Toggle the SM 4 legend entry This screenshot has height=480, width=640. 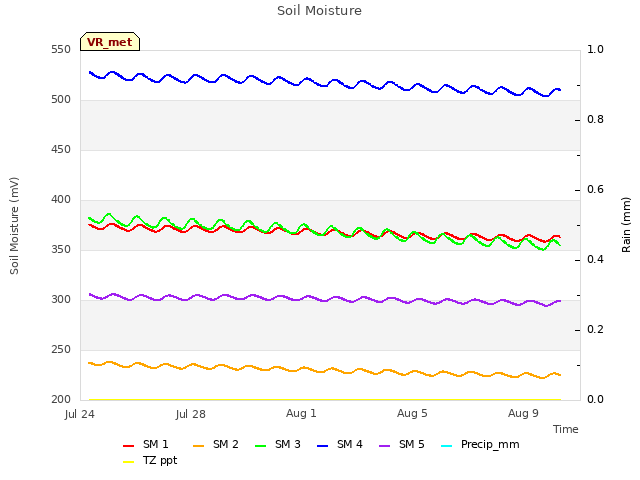340,444
